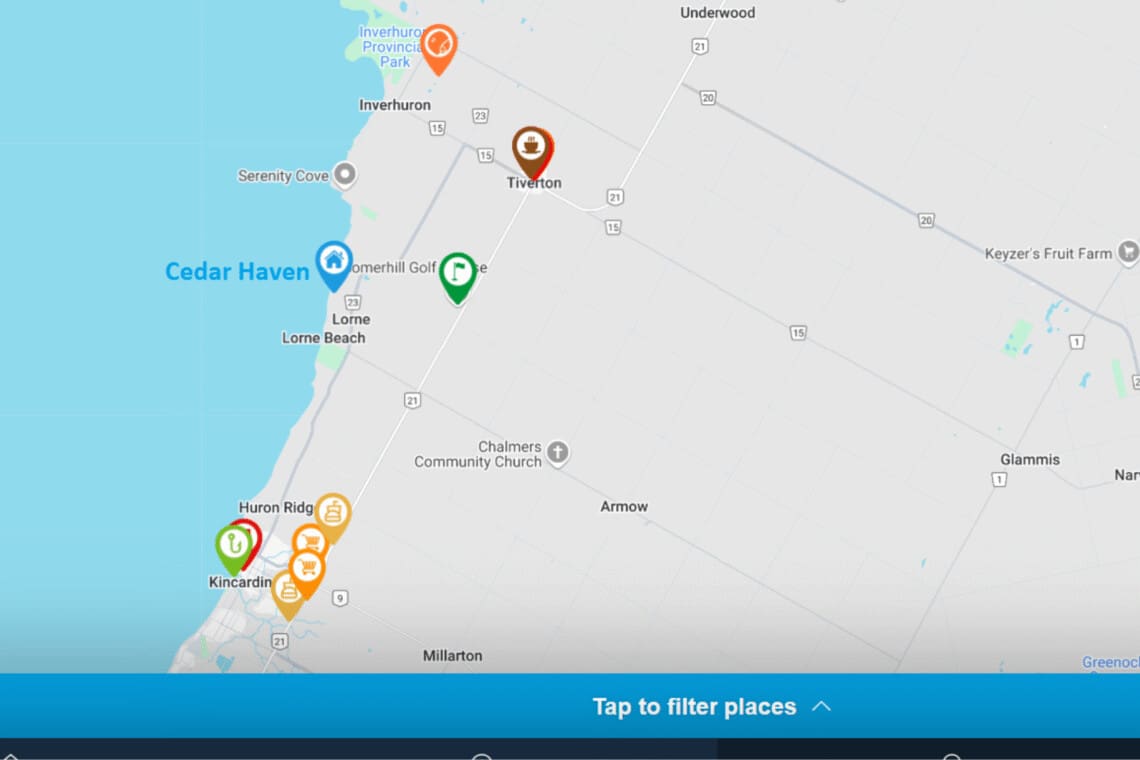Open the green golf flag marker
The image size is (1140, 760).
[x=457, y=272]
